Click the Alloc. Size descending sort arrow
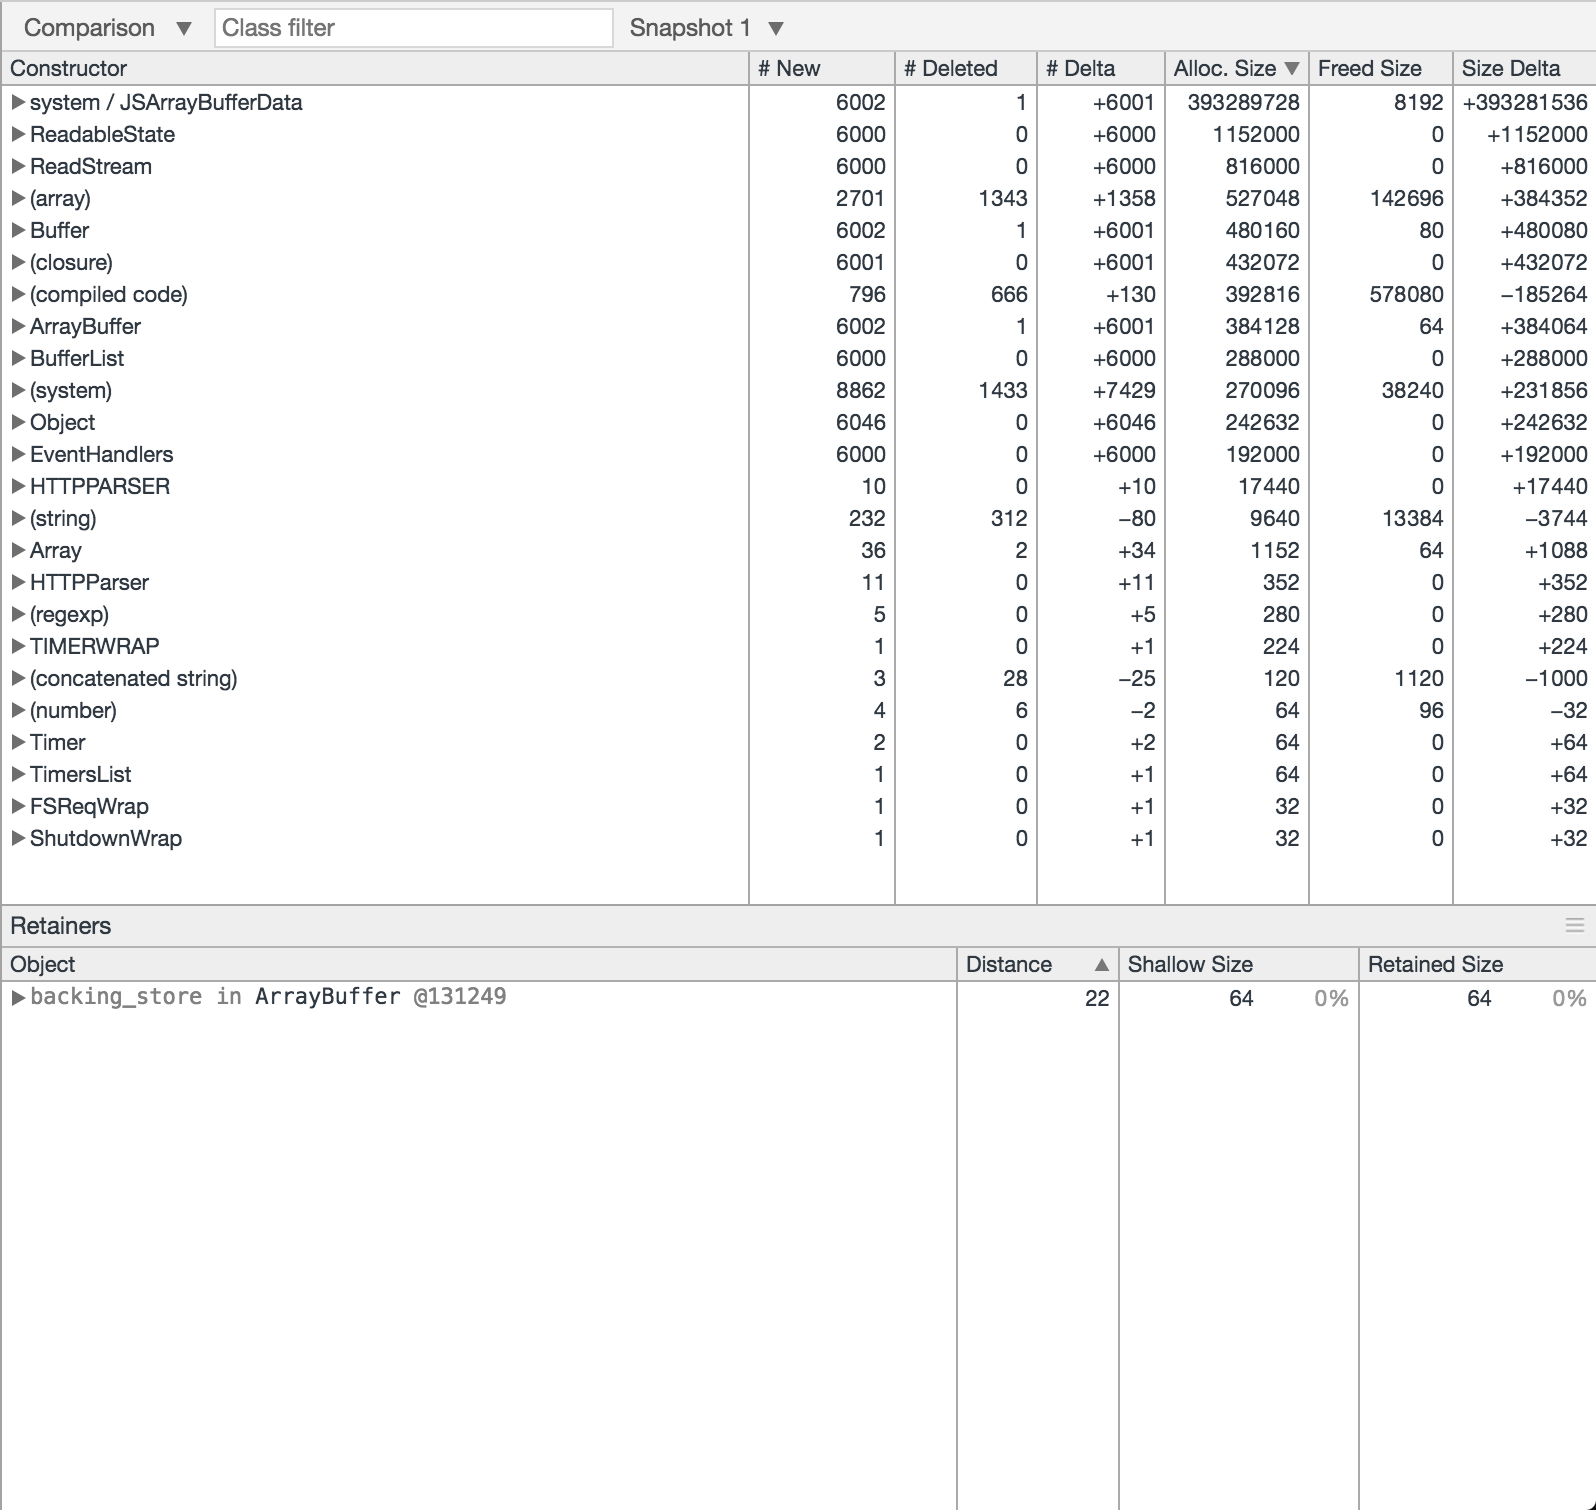 (1292, 69)
